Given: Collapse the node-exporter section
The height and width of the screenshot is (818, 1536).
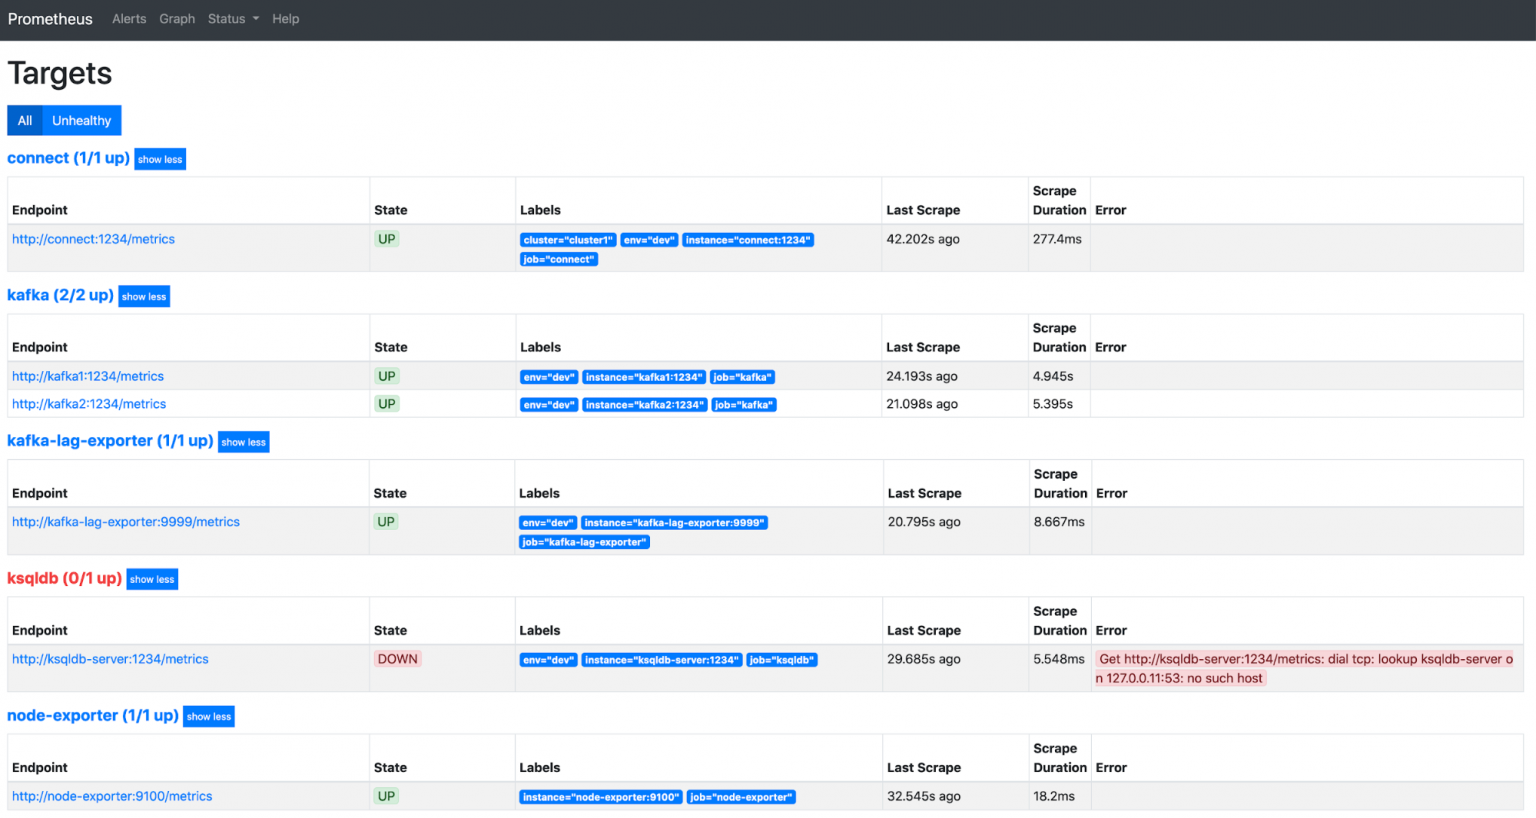Looking at the screenshot, I should pos(208,716).
